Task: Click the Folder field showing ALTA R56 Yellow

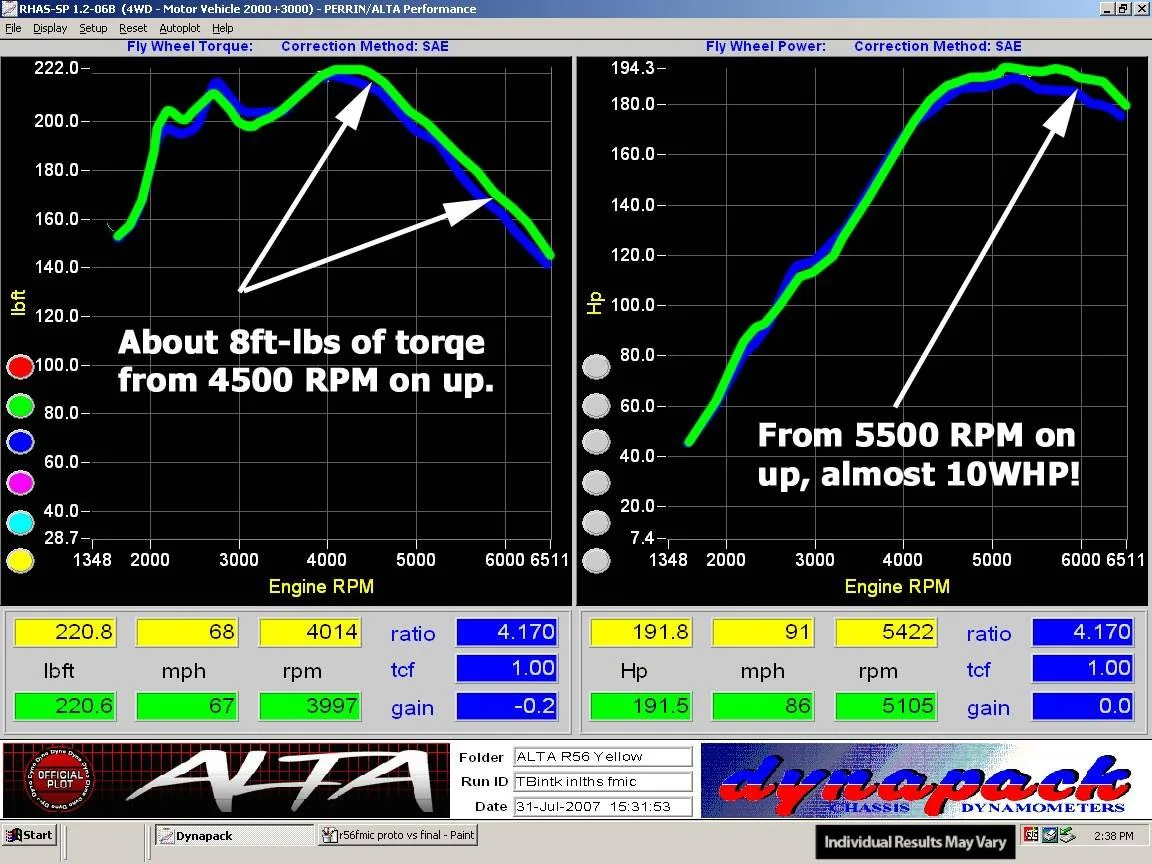Action: (602, 757)
